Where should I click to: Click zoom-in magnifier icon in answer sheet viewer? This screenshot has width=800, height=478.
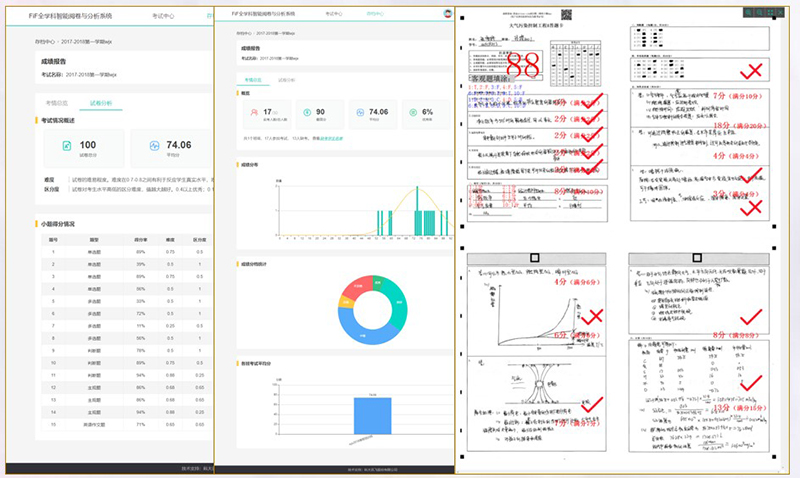(x=748, y=12)
